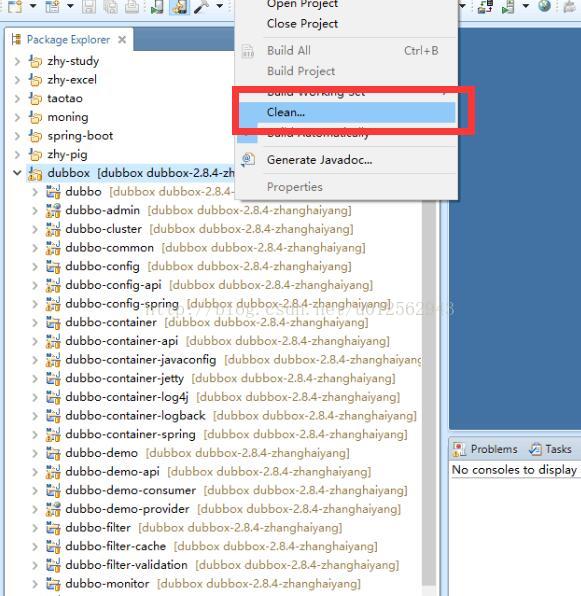Click the dubbo-container module icon
The image size is (581, 596).
53,322
